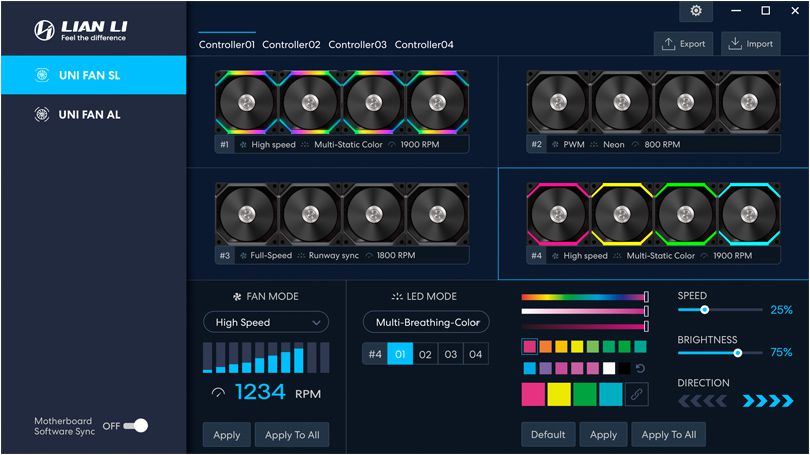Select fan group #3 thumbnail

342,214
